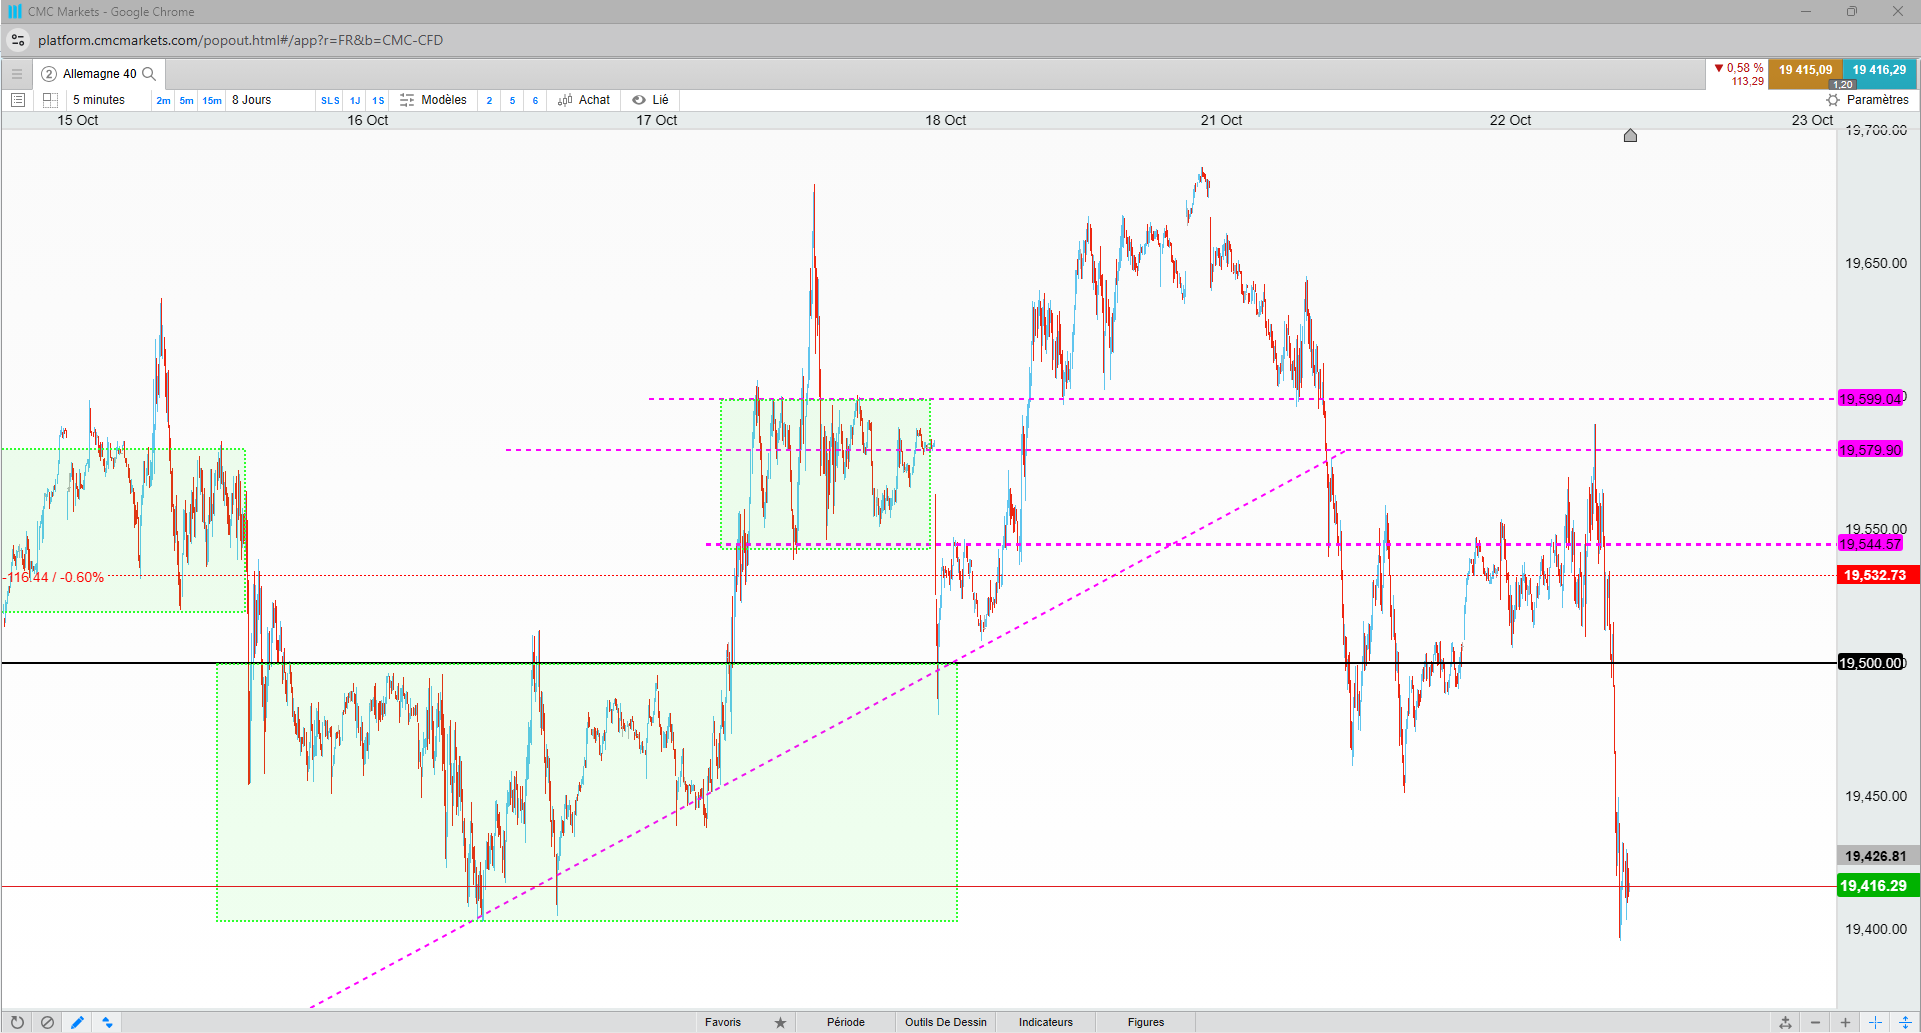This screenshot has width=1921, height=1033.
Task: Click Chrome site info icon in address bar
Action: point(18,40)
